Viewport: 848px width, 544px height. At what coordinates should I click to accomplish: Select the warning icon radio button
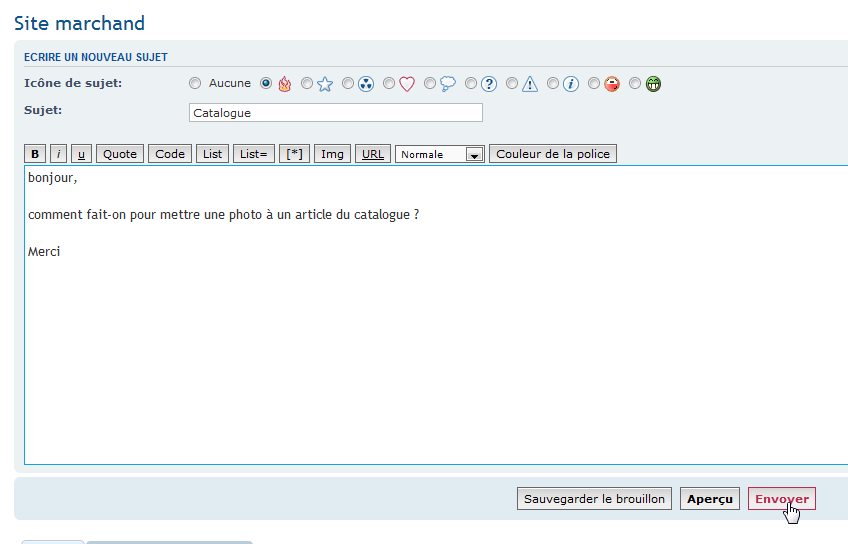(512, 83)
